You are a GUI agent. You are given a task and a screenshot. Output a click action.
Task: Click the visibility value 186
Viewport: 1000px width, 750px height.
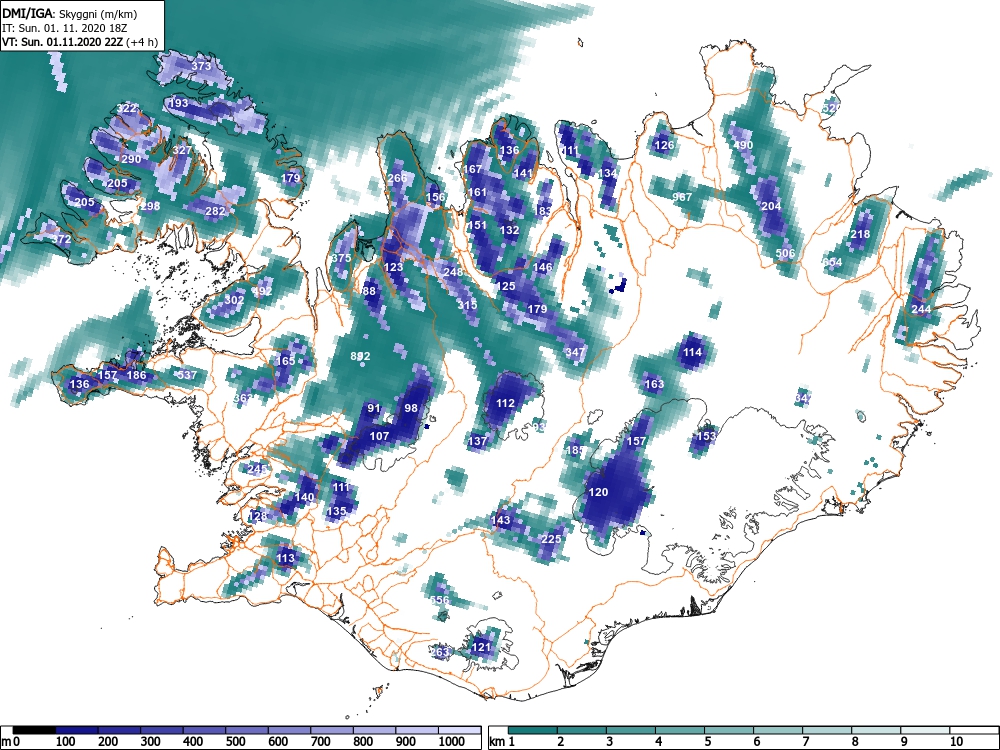(x=136, y=375)
